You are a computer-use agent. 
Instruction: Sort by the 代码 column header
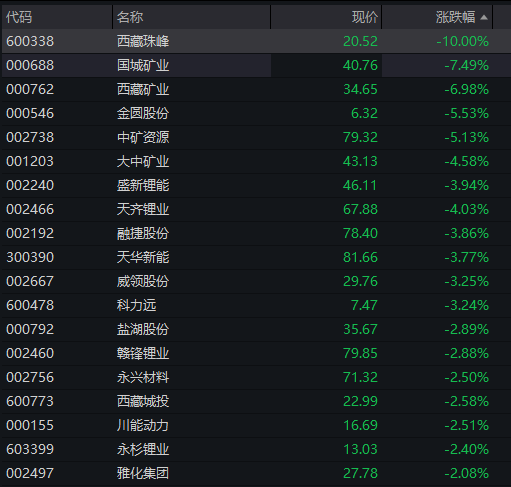[x=19, y=17]
